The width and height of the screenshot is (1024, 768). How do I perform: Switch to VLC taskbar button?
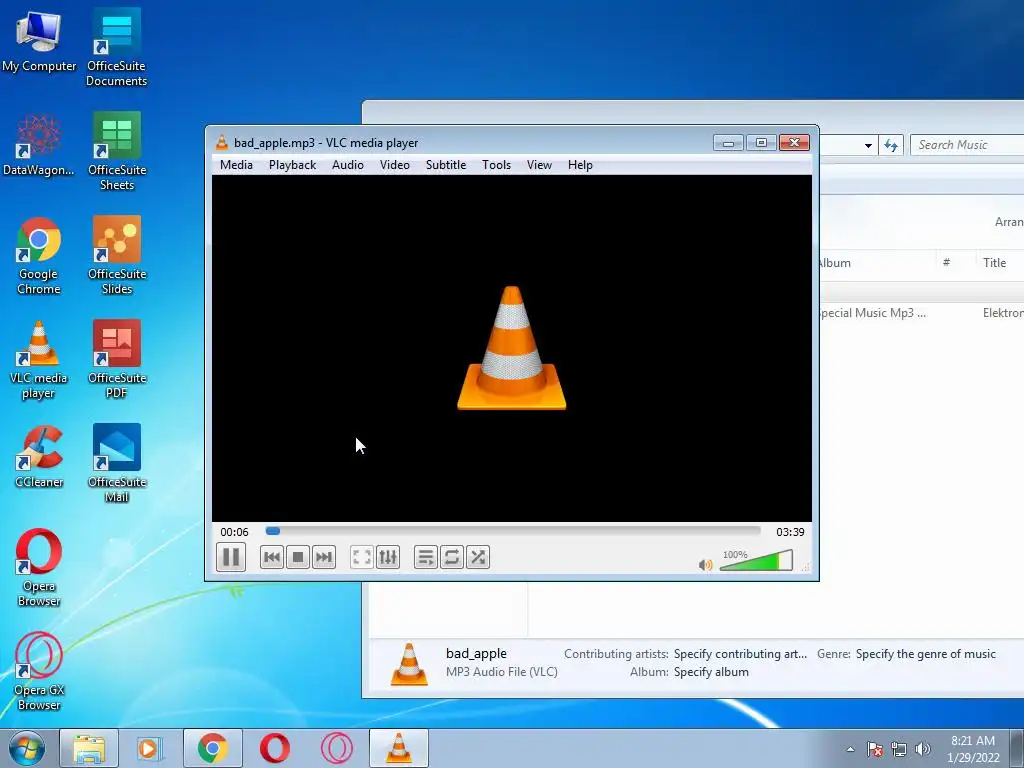[x=398, y=748]
